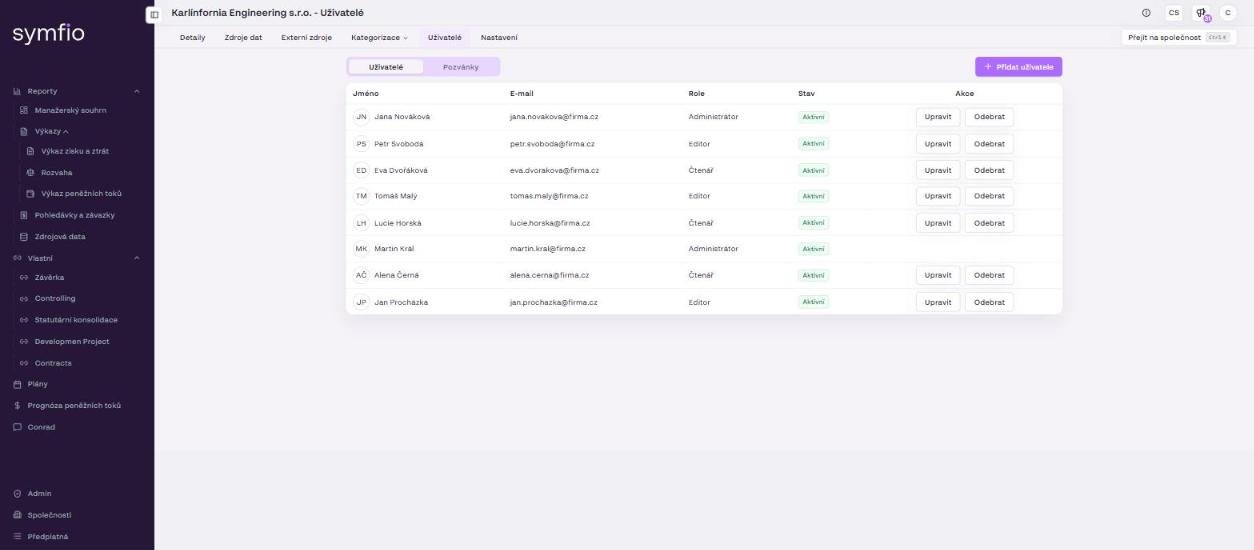Edit Jana Nováková with Upravit
Screen dimensions: 1254x550
point(938,117)
